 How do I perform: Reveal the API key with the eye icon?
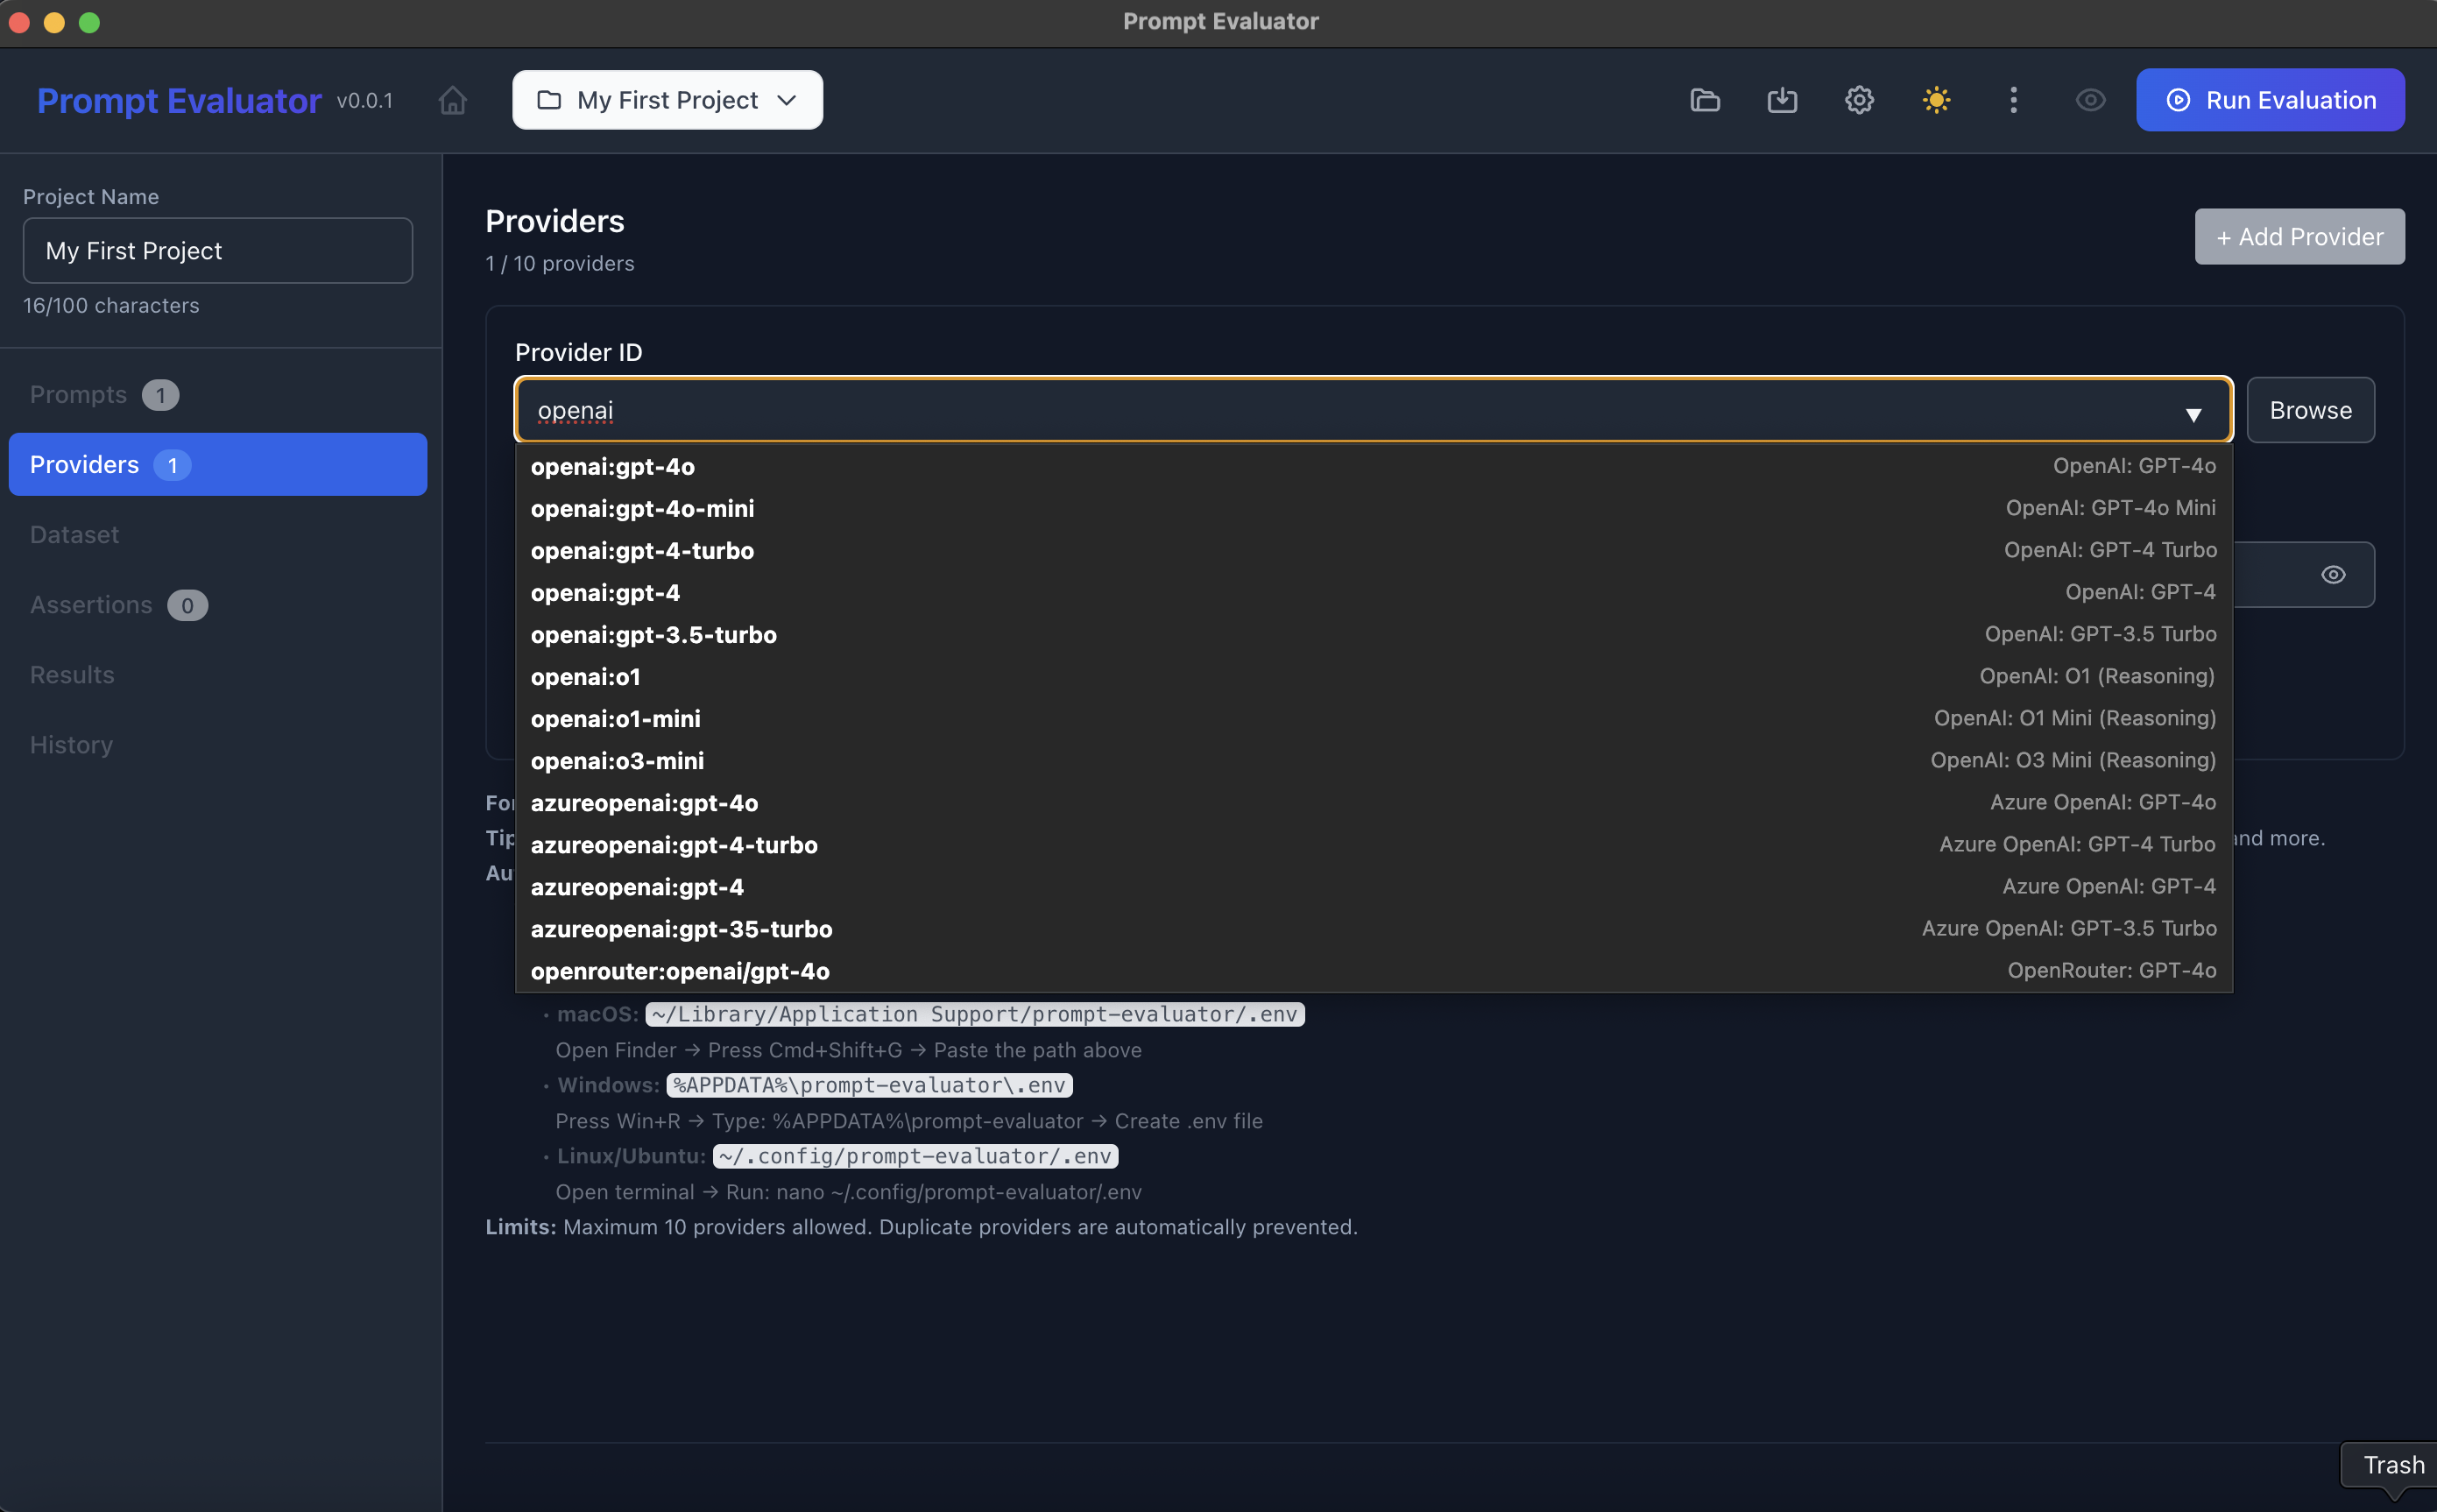pos(2334,574)
